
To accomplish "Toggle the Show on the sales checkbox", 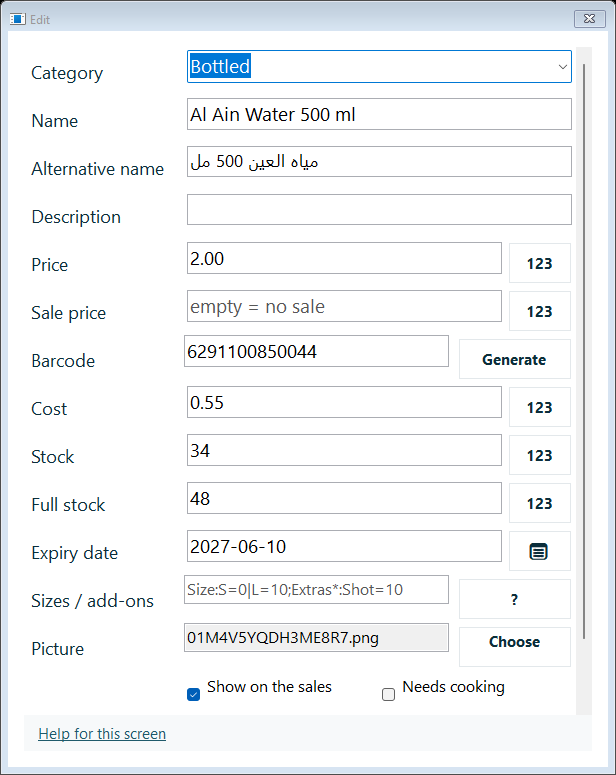I will 194,694.
